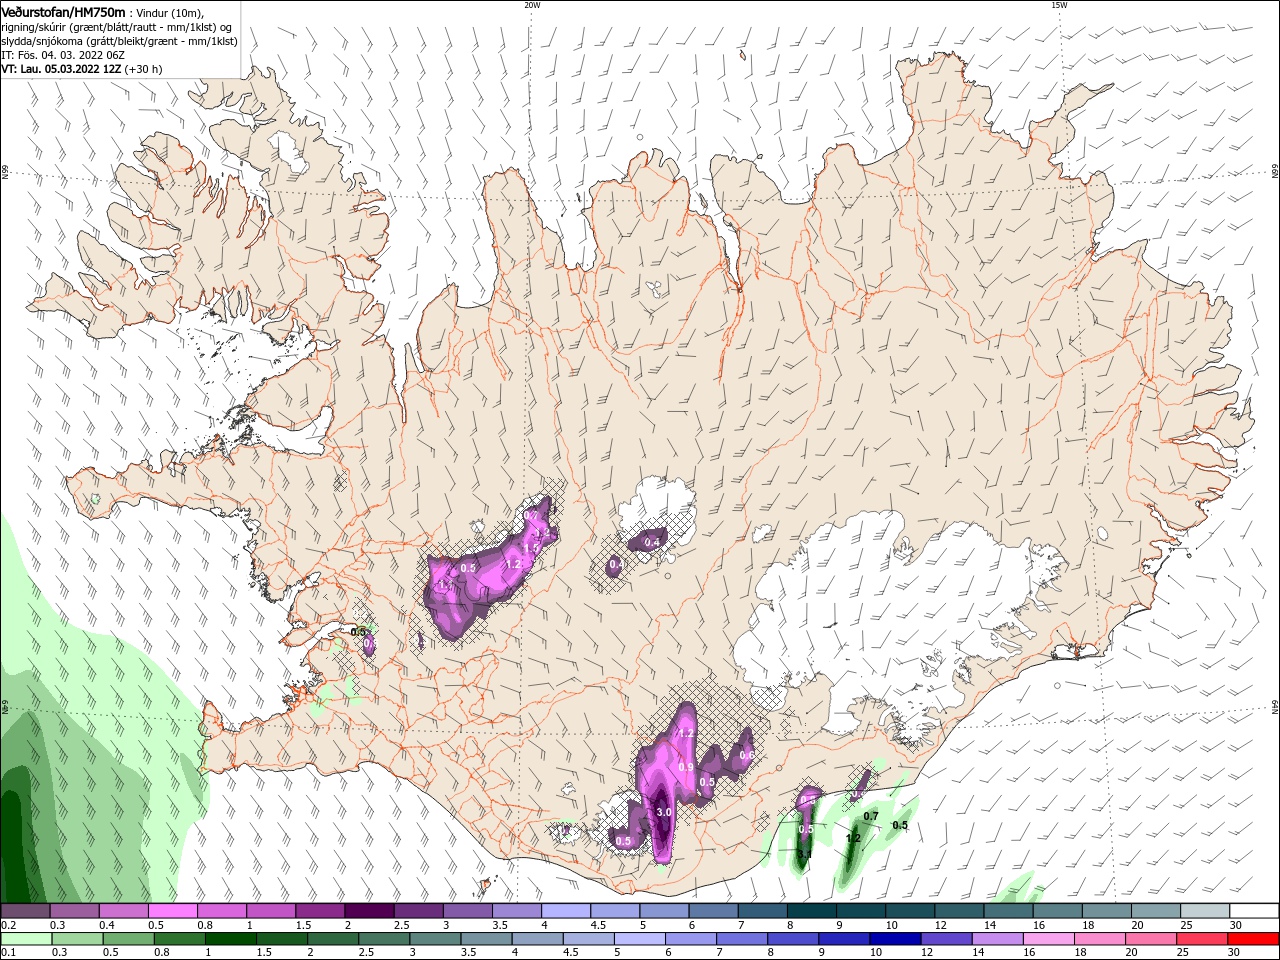Screen dimensions: 1280x960
Task: Click the 3.0 snowfall value on the map
Action: 664,812
